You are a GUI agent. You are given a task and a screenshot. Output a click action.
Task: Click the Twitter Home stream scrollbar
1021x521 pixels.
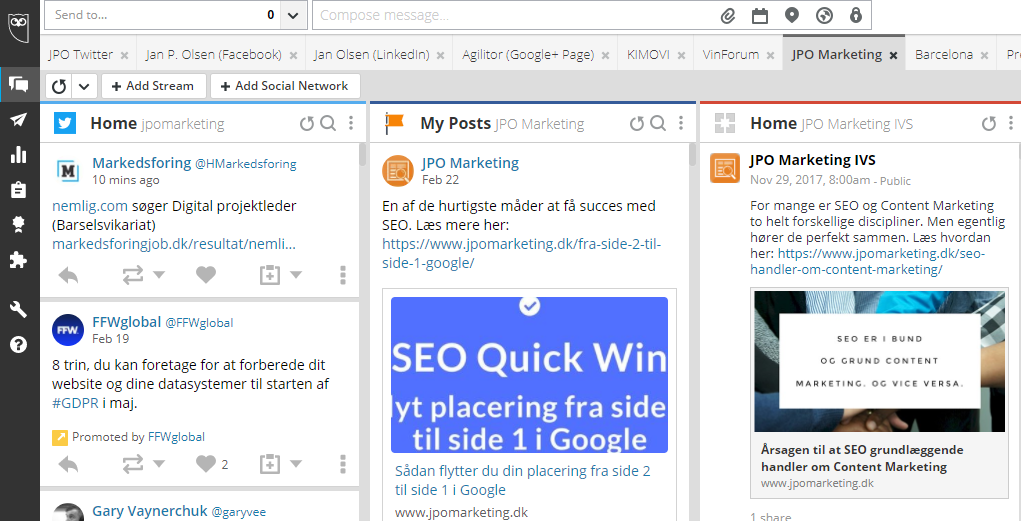(362, 156)
